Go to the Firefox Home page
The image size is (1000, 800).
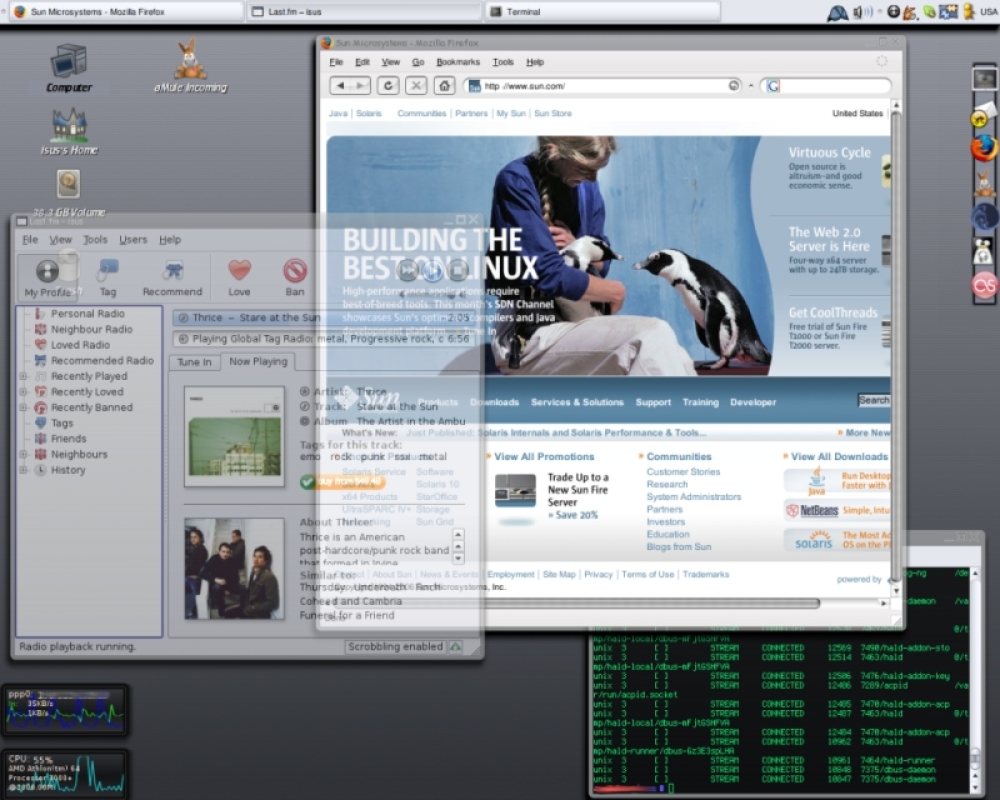444,85
